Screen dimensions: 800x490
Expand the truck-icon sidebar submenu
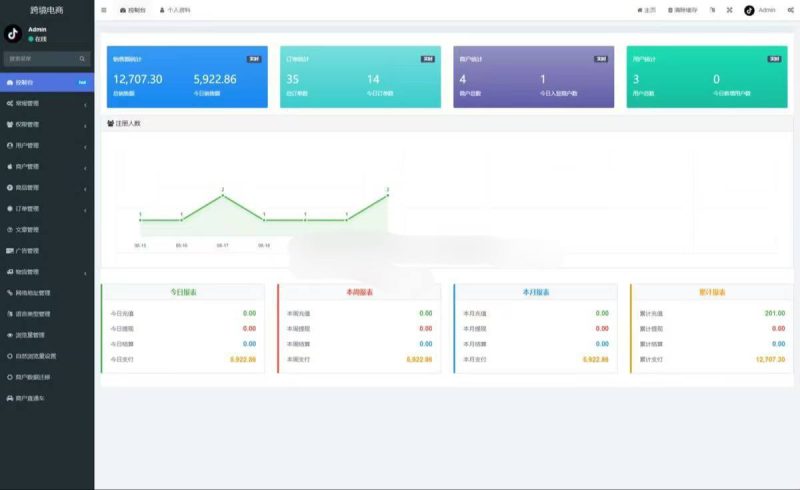click(47, 272)
